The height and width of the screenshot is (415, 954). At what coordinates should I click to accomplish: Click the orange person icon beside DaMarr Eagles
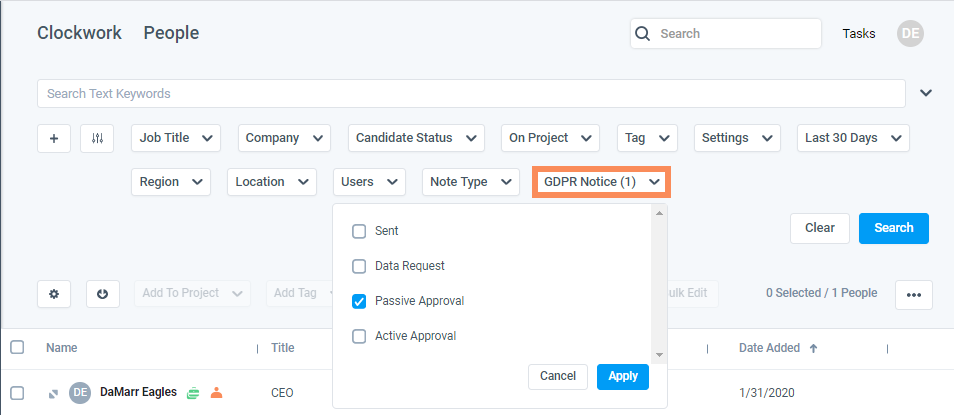(216, 393)
